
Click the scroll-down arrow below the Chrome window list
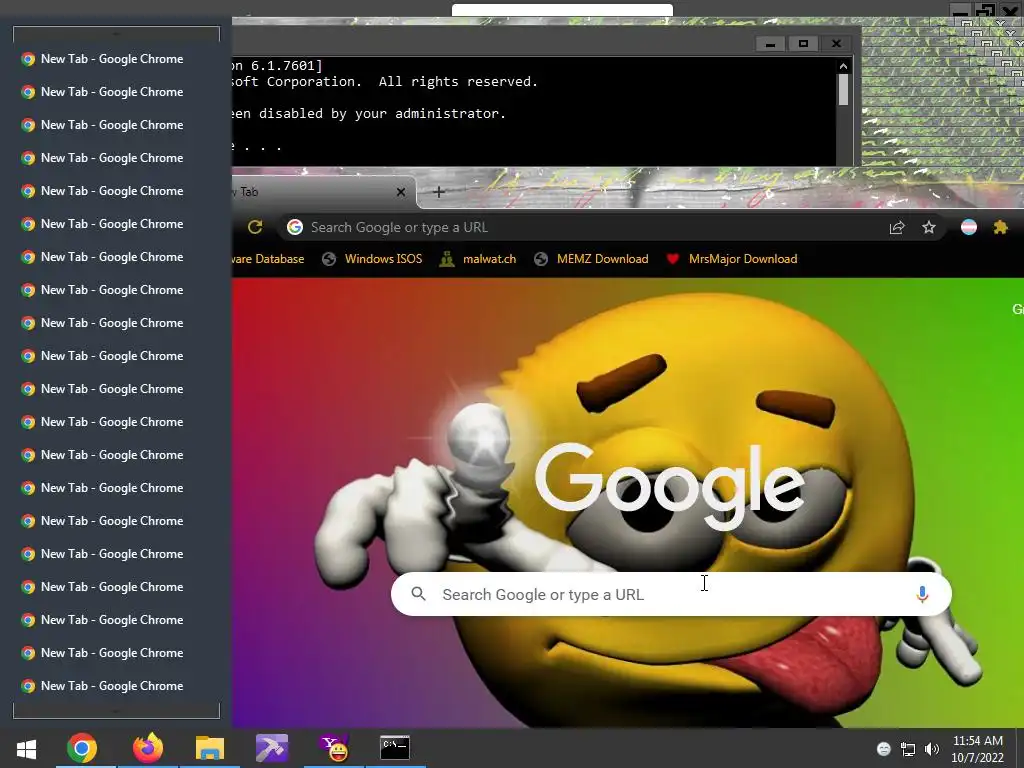tap(116, 711)
